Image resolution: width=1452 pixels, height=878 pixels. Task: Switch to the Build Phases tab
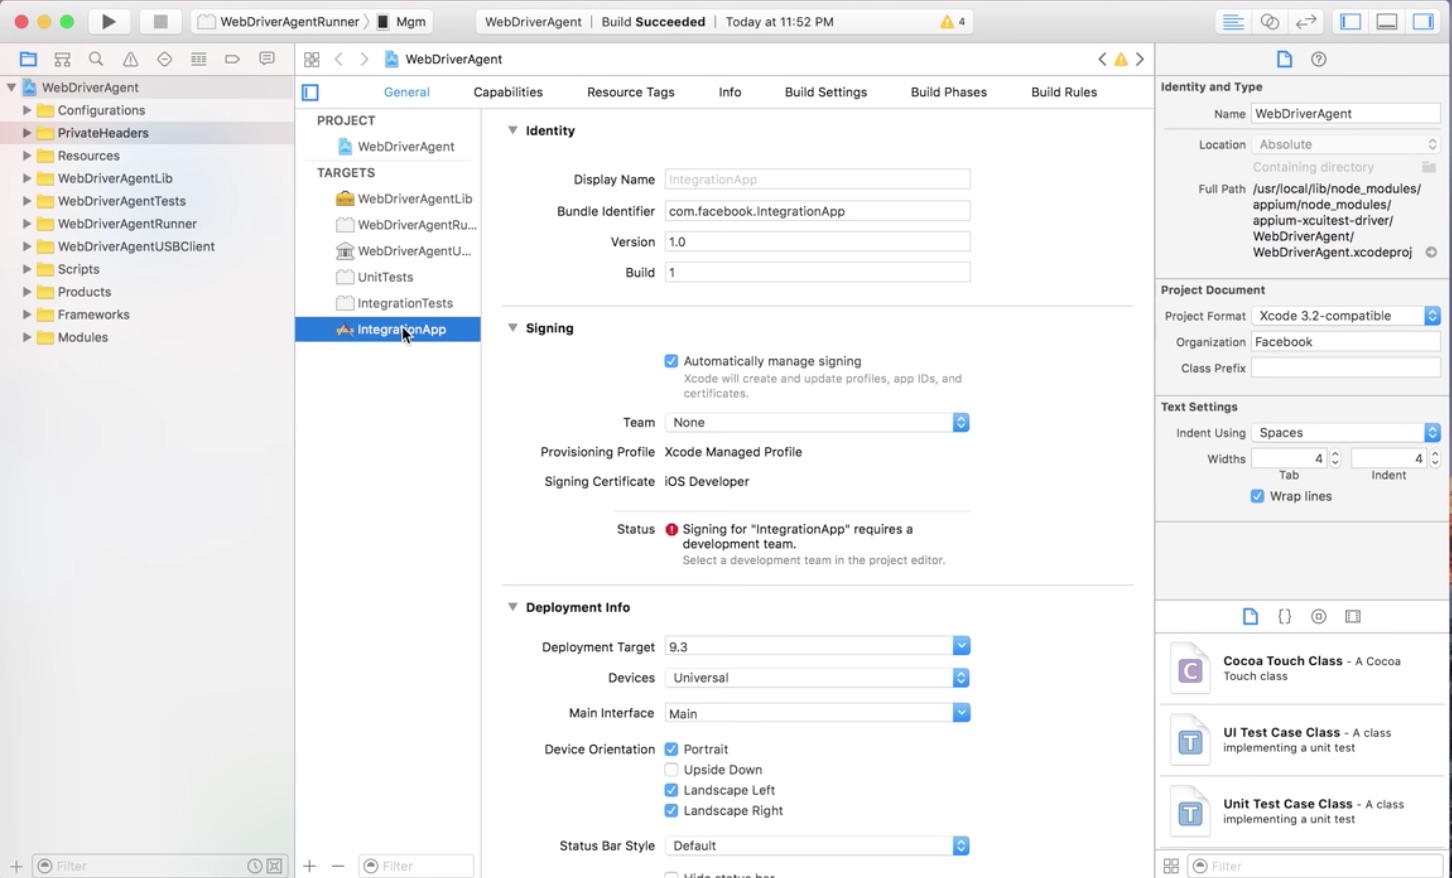[x=948, y=92]
